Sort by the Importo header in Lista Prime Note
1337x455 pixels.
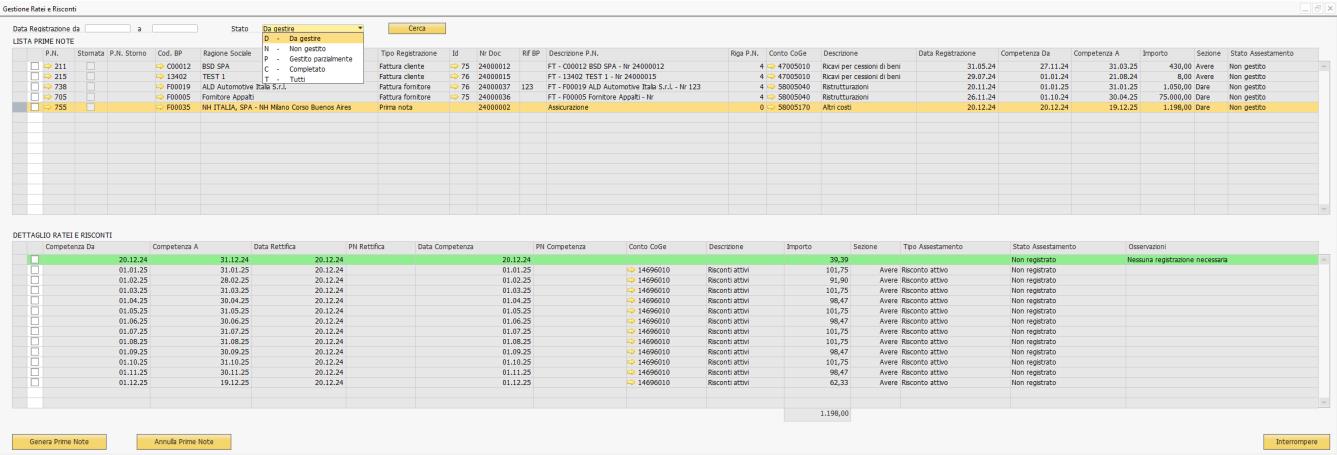pos(1167,52)
